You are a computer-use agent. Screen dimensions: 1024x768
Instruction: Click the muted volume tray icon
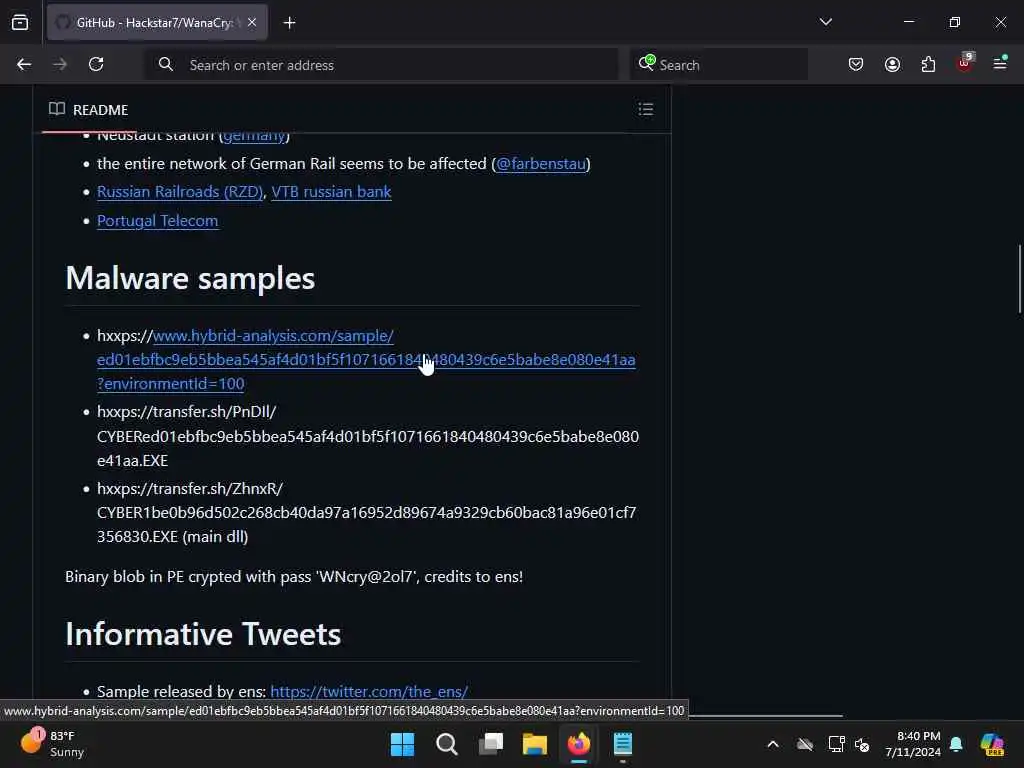862,744
